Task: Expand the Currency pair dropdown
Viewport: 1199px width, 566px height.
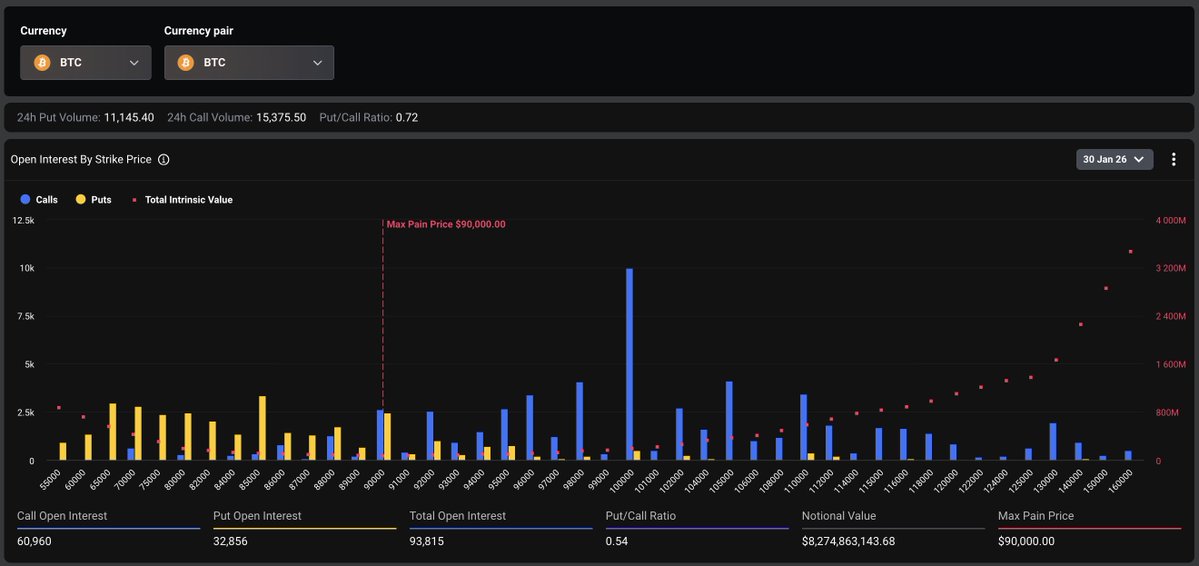Action: [317, 62]
